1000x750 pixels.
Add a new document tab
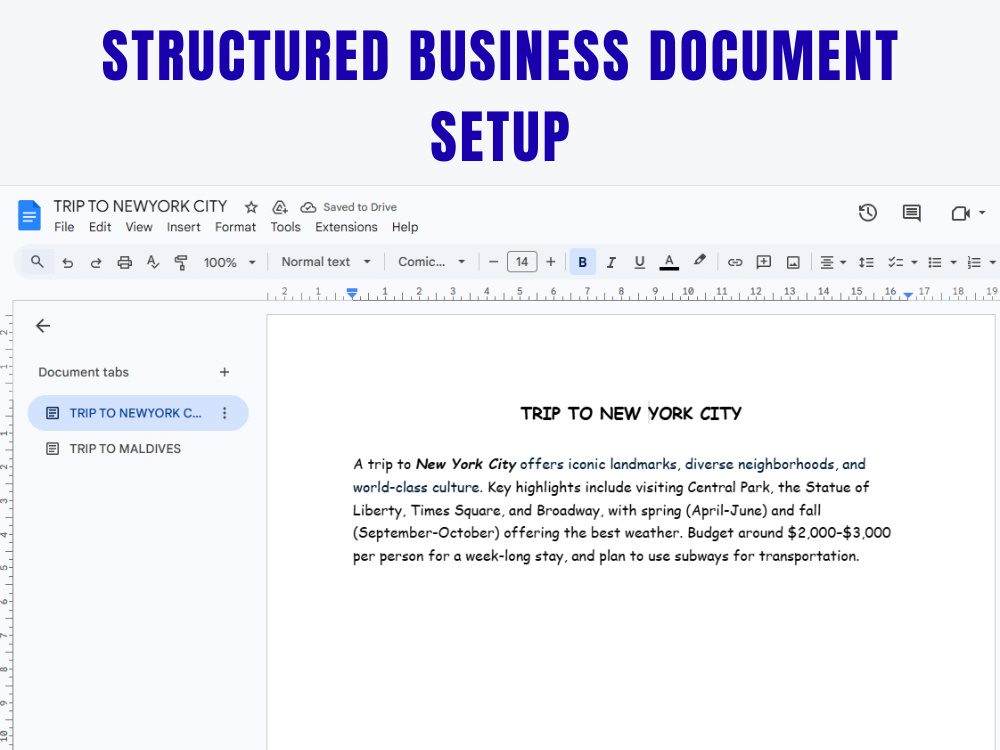pyautogui.click(x=224, y=372)
